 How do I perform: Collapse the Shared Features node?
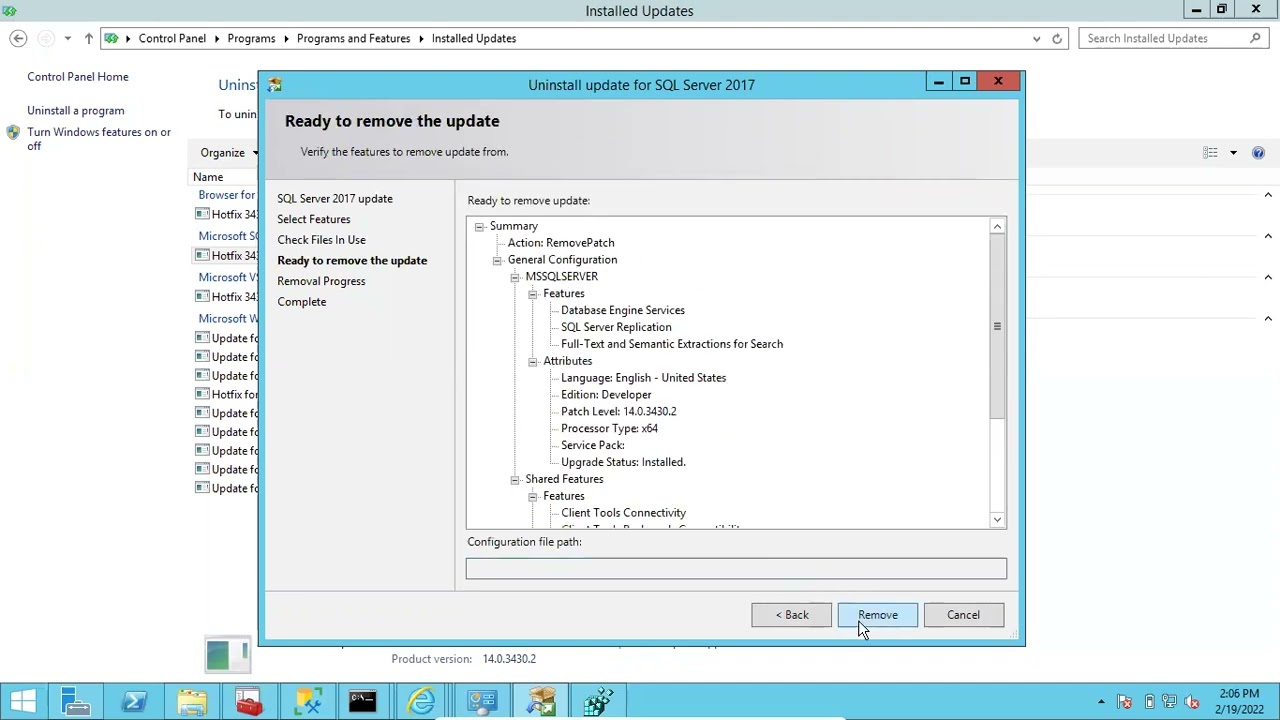(x=515, y=479)
